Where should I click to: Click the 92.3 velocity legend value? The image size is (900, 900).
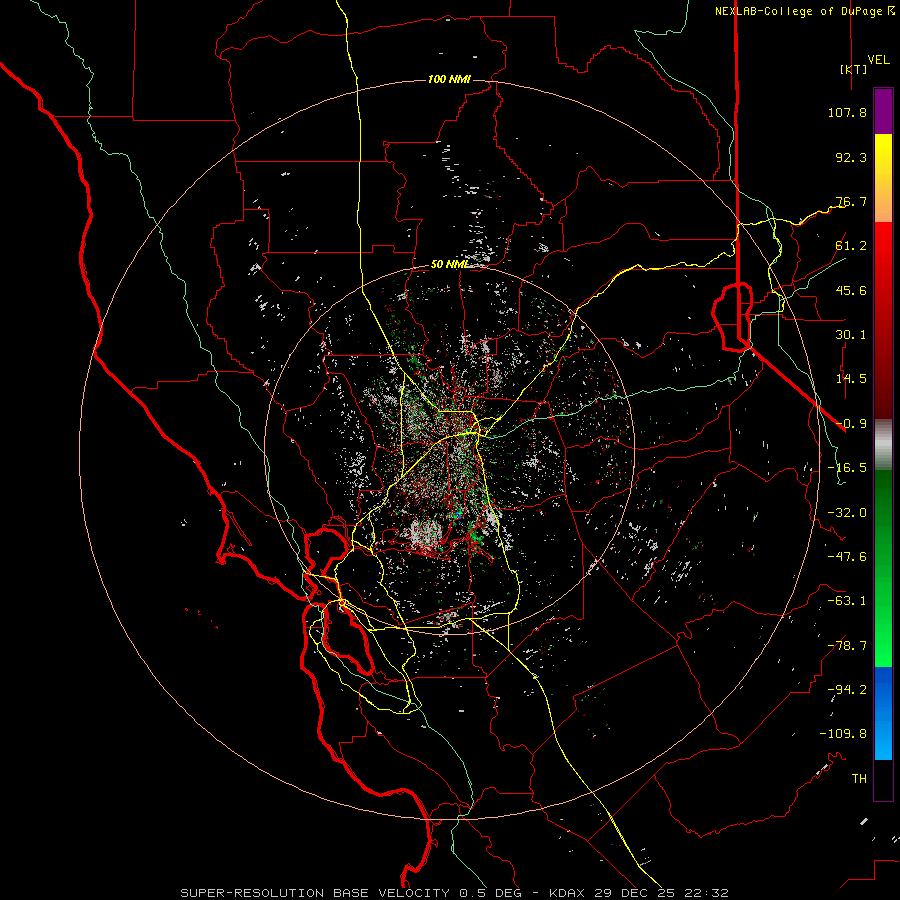(x=851, y=157)
